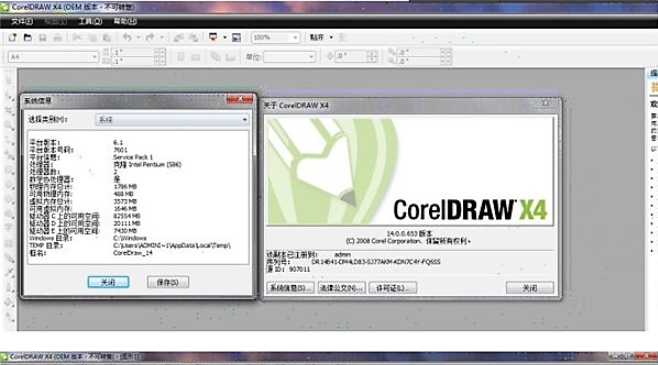The height and width of the screenshot is (365, 658).
Task: Click the Options icon beside snap dropdown
Action: [342, 37]
